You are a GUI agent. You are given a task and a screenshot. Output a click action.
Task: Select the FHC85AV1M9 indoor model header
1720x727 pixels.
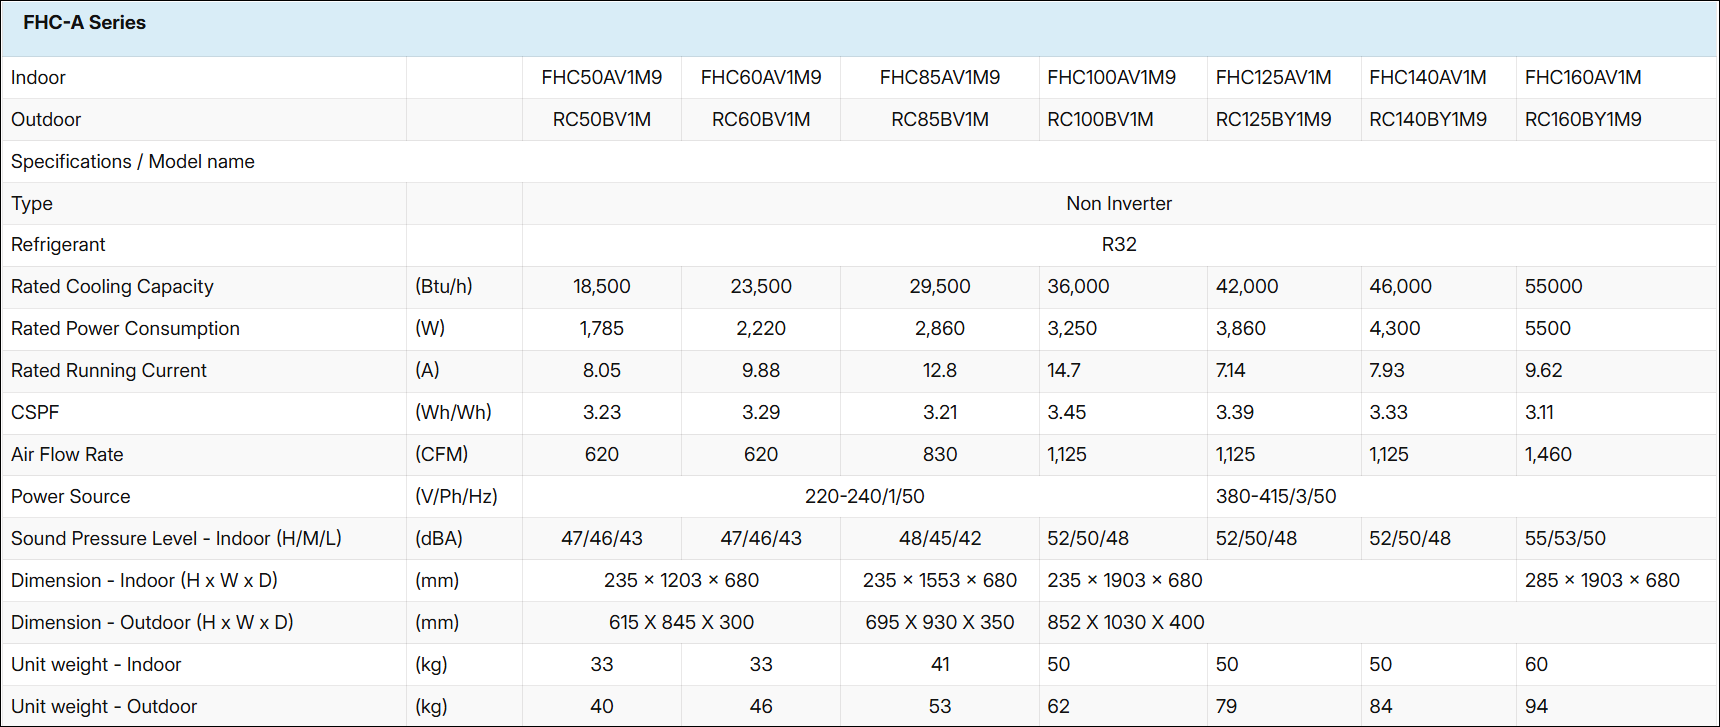coord(939,78)
